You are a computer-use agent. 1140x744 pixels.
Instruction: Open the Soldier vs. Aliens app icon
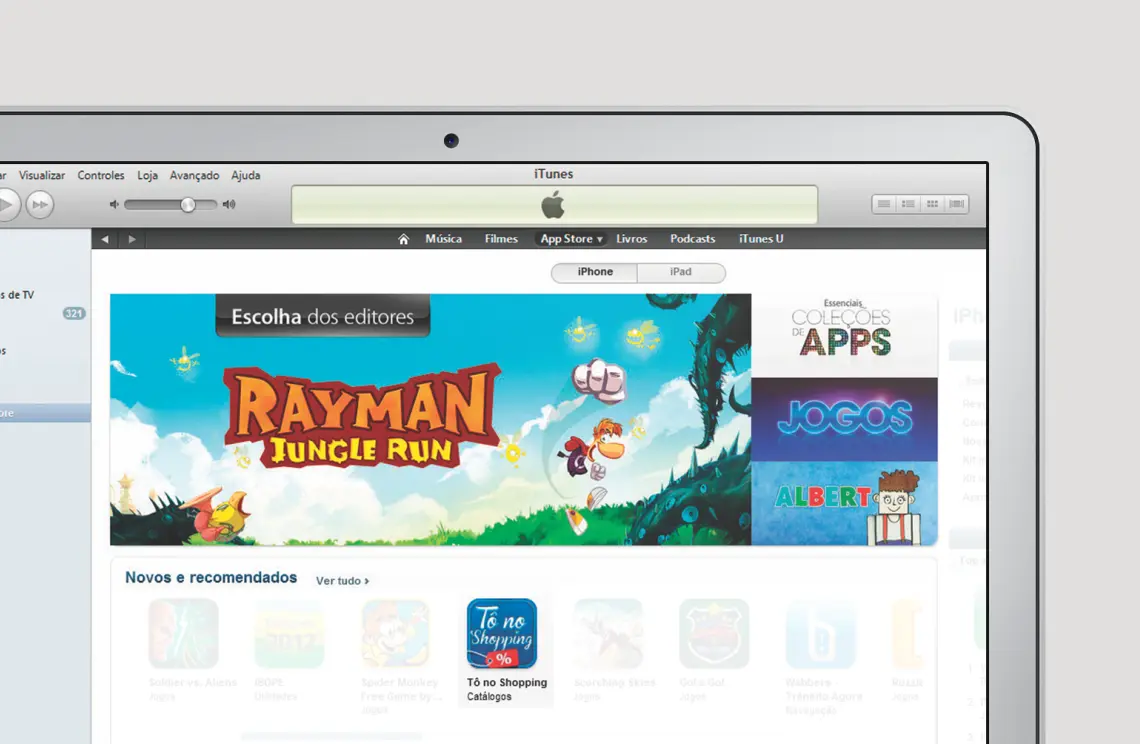pos(183,633)
